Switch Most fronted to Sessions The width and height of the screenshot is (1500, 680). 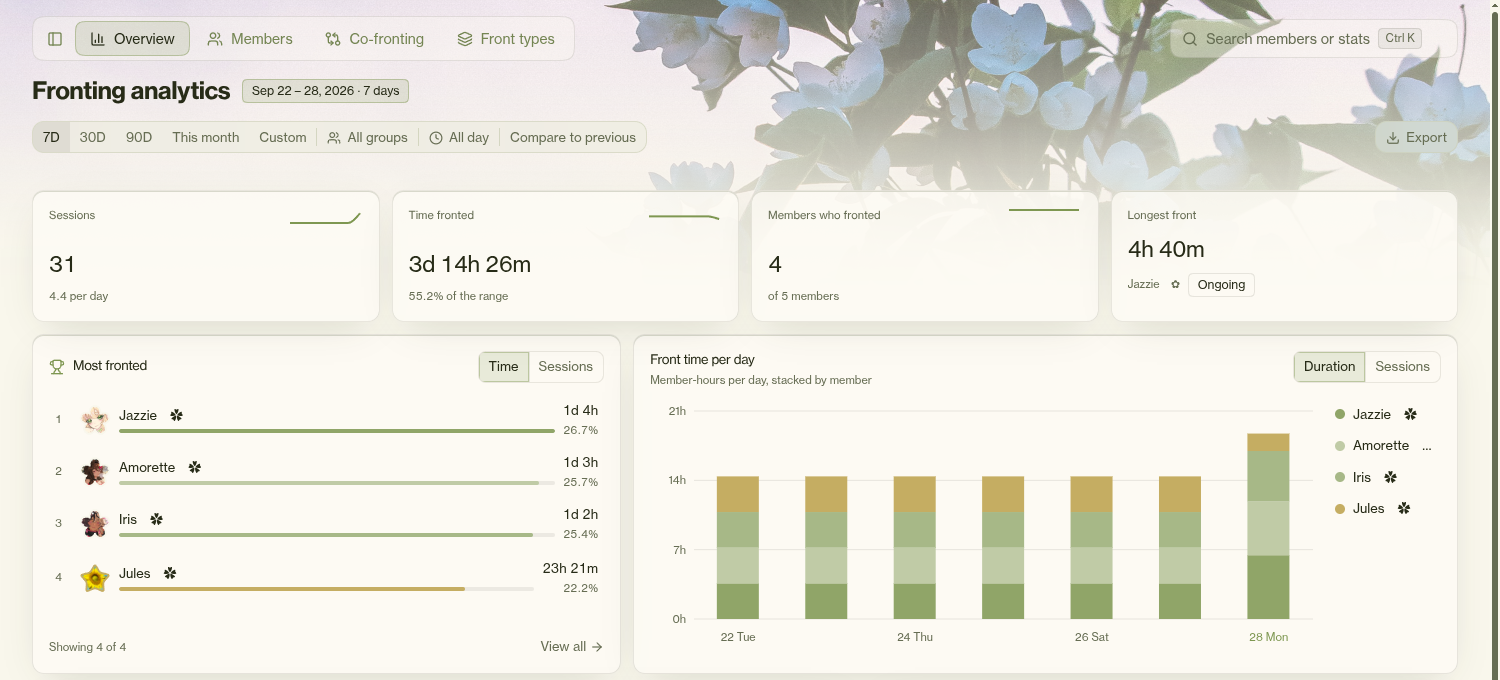pyautogui.click(x=566, y=367)
